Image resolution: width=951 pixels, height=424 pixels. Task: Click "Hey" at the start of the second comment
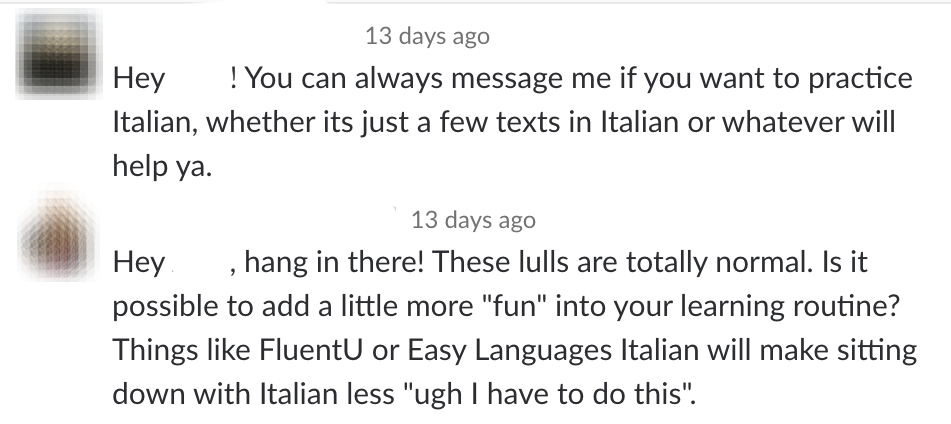point(139,263)
